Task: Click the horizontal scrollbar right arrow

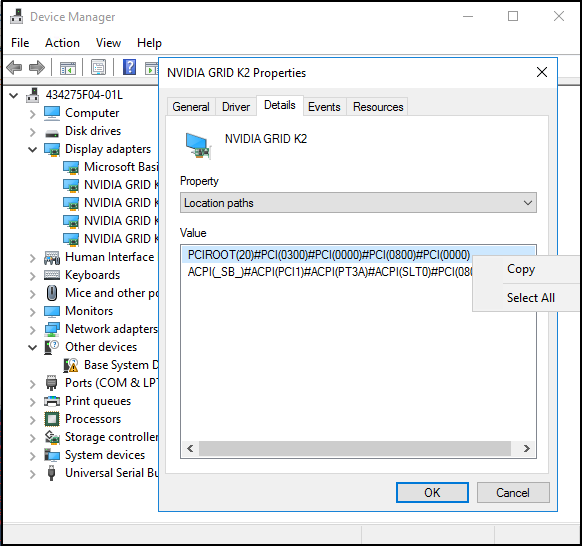Action: (x=526, y=448)
